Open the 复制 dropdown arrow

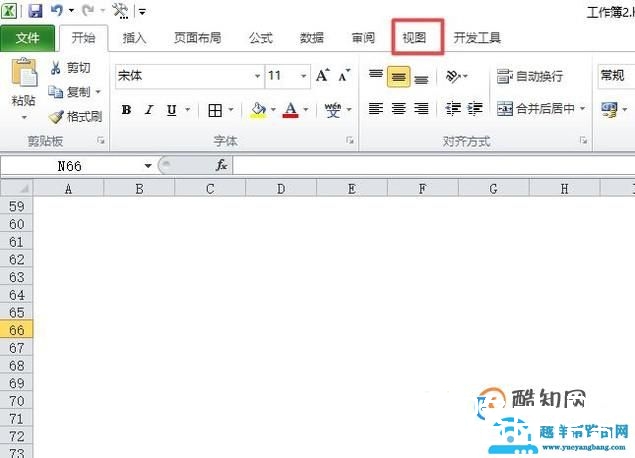click(x=98, y=92)
